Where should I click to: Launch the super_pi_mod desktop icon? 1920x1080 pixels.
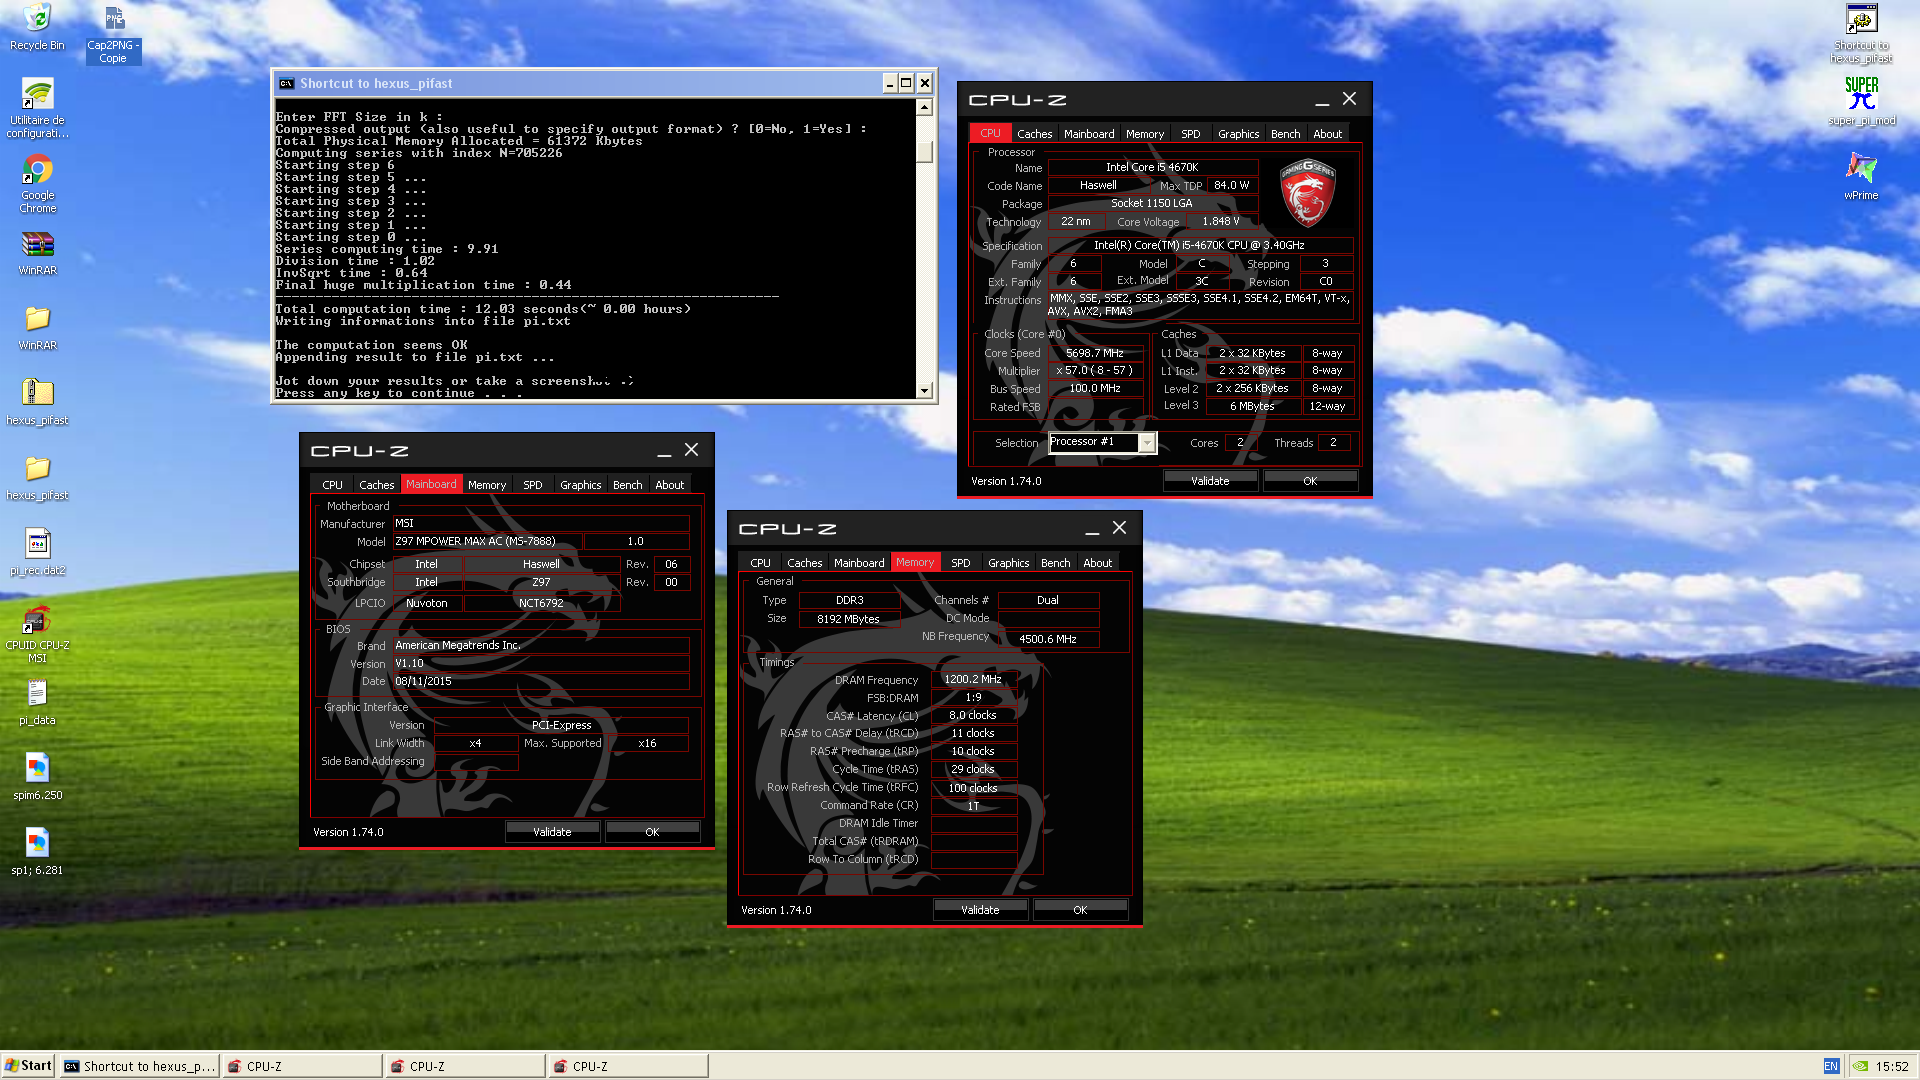(1861, 102)
